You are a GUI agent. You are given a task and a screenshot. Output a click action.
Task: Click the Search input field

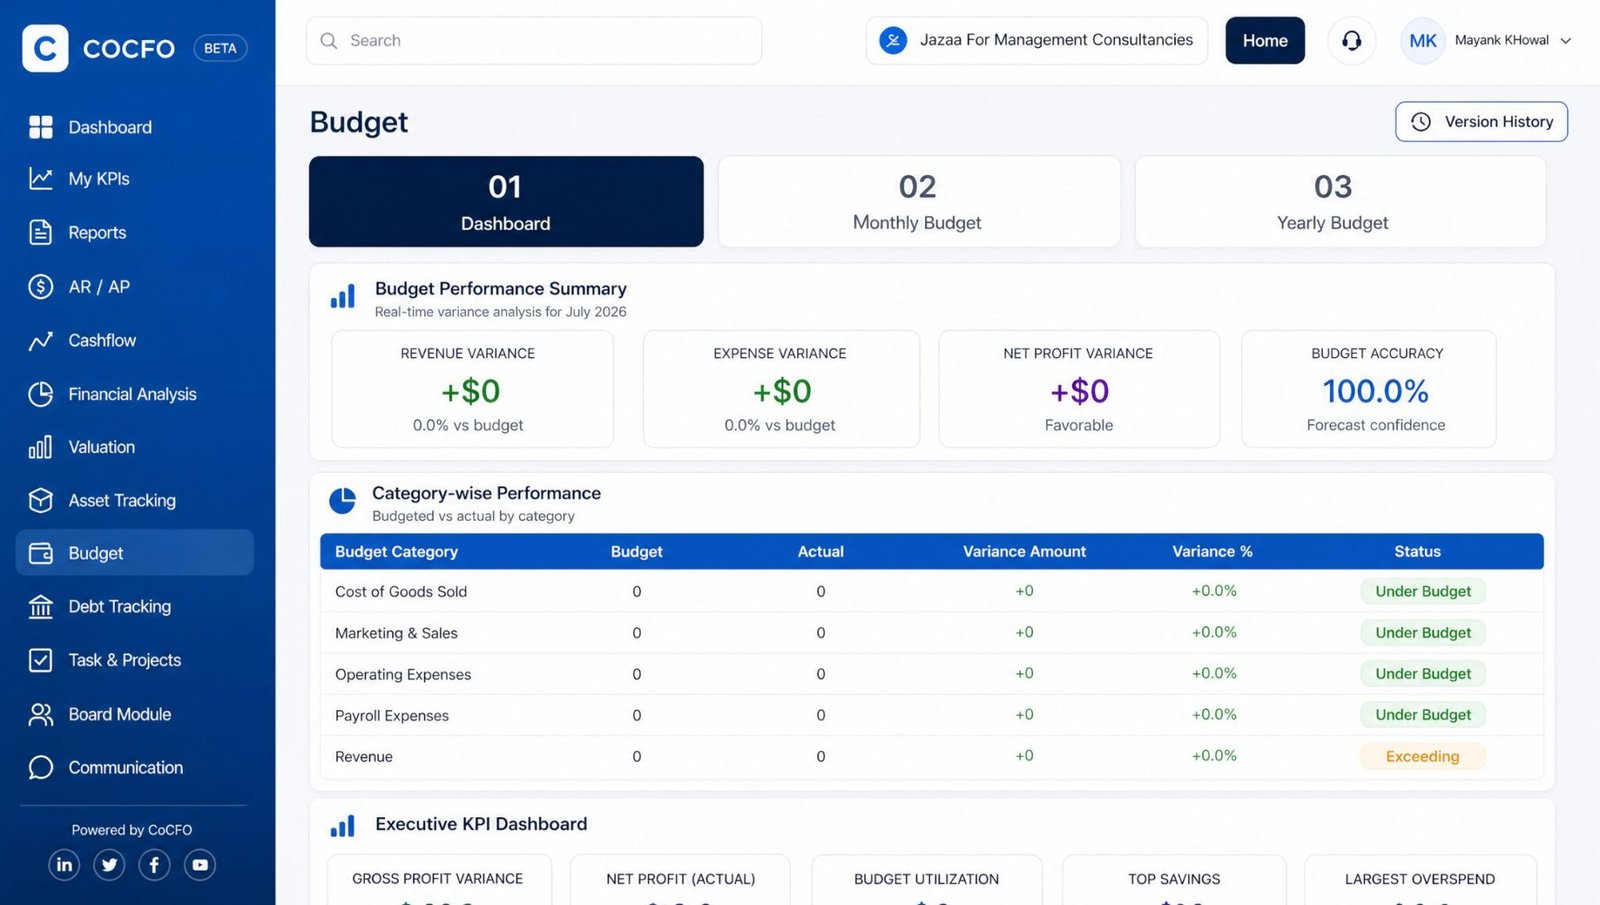(534, 41)
